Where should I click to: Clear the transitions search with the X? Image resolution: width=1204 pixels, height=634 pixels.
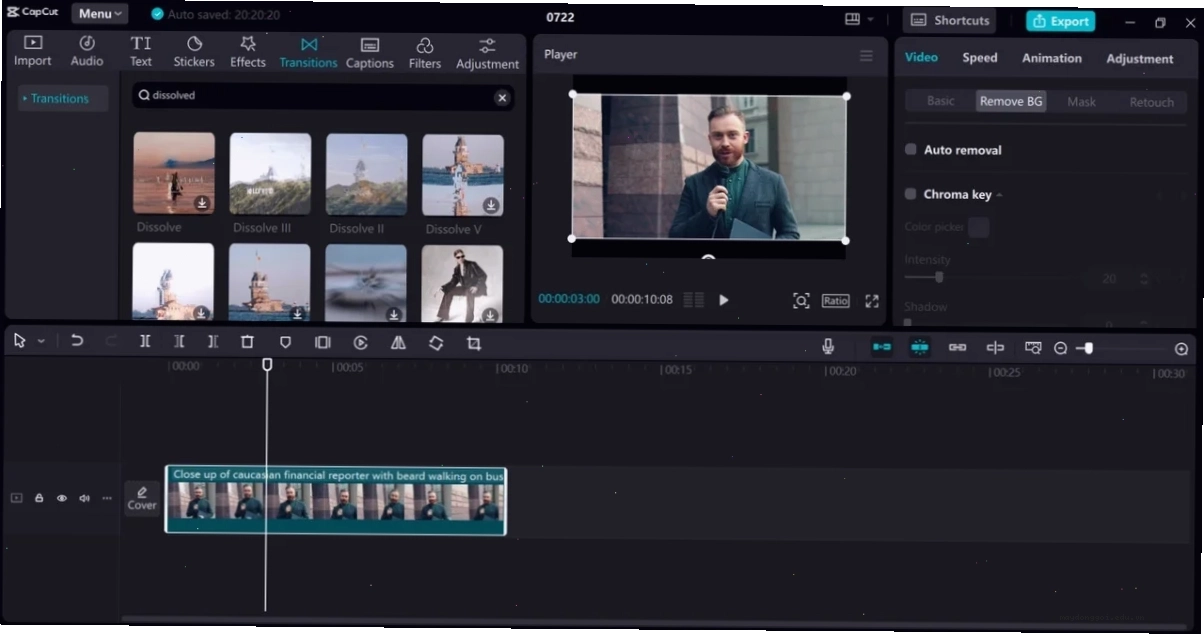click(x=502, y=97)
